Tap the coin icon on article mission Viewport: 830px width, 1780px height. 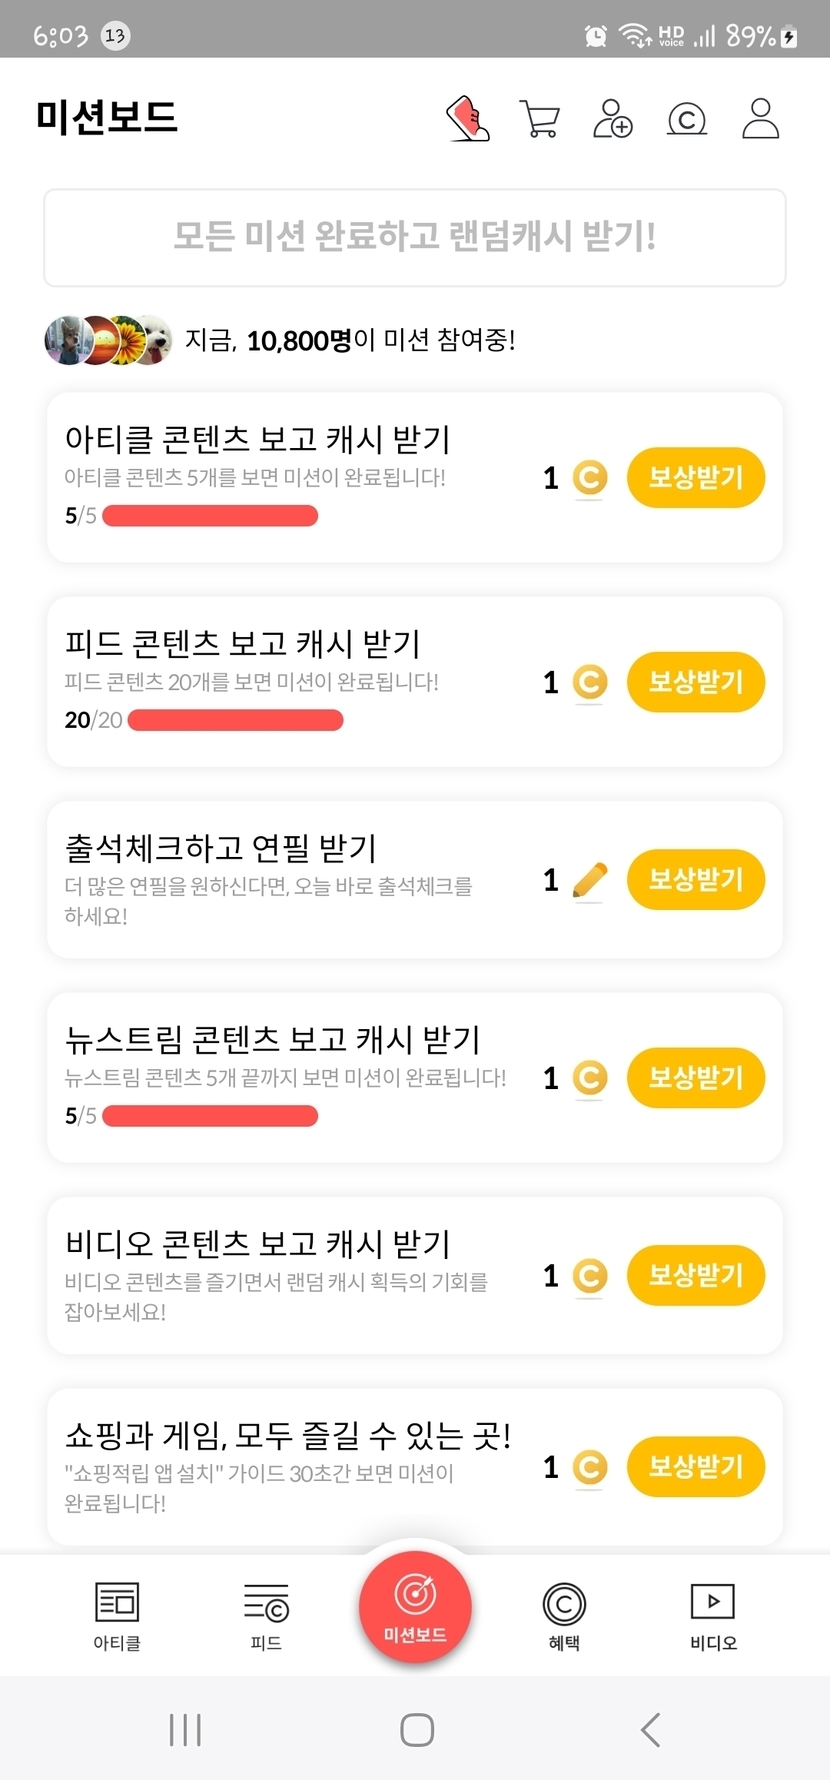[x=590, y=478]
